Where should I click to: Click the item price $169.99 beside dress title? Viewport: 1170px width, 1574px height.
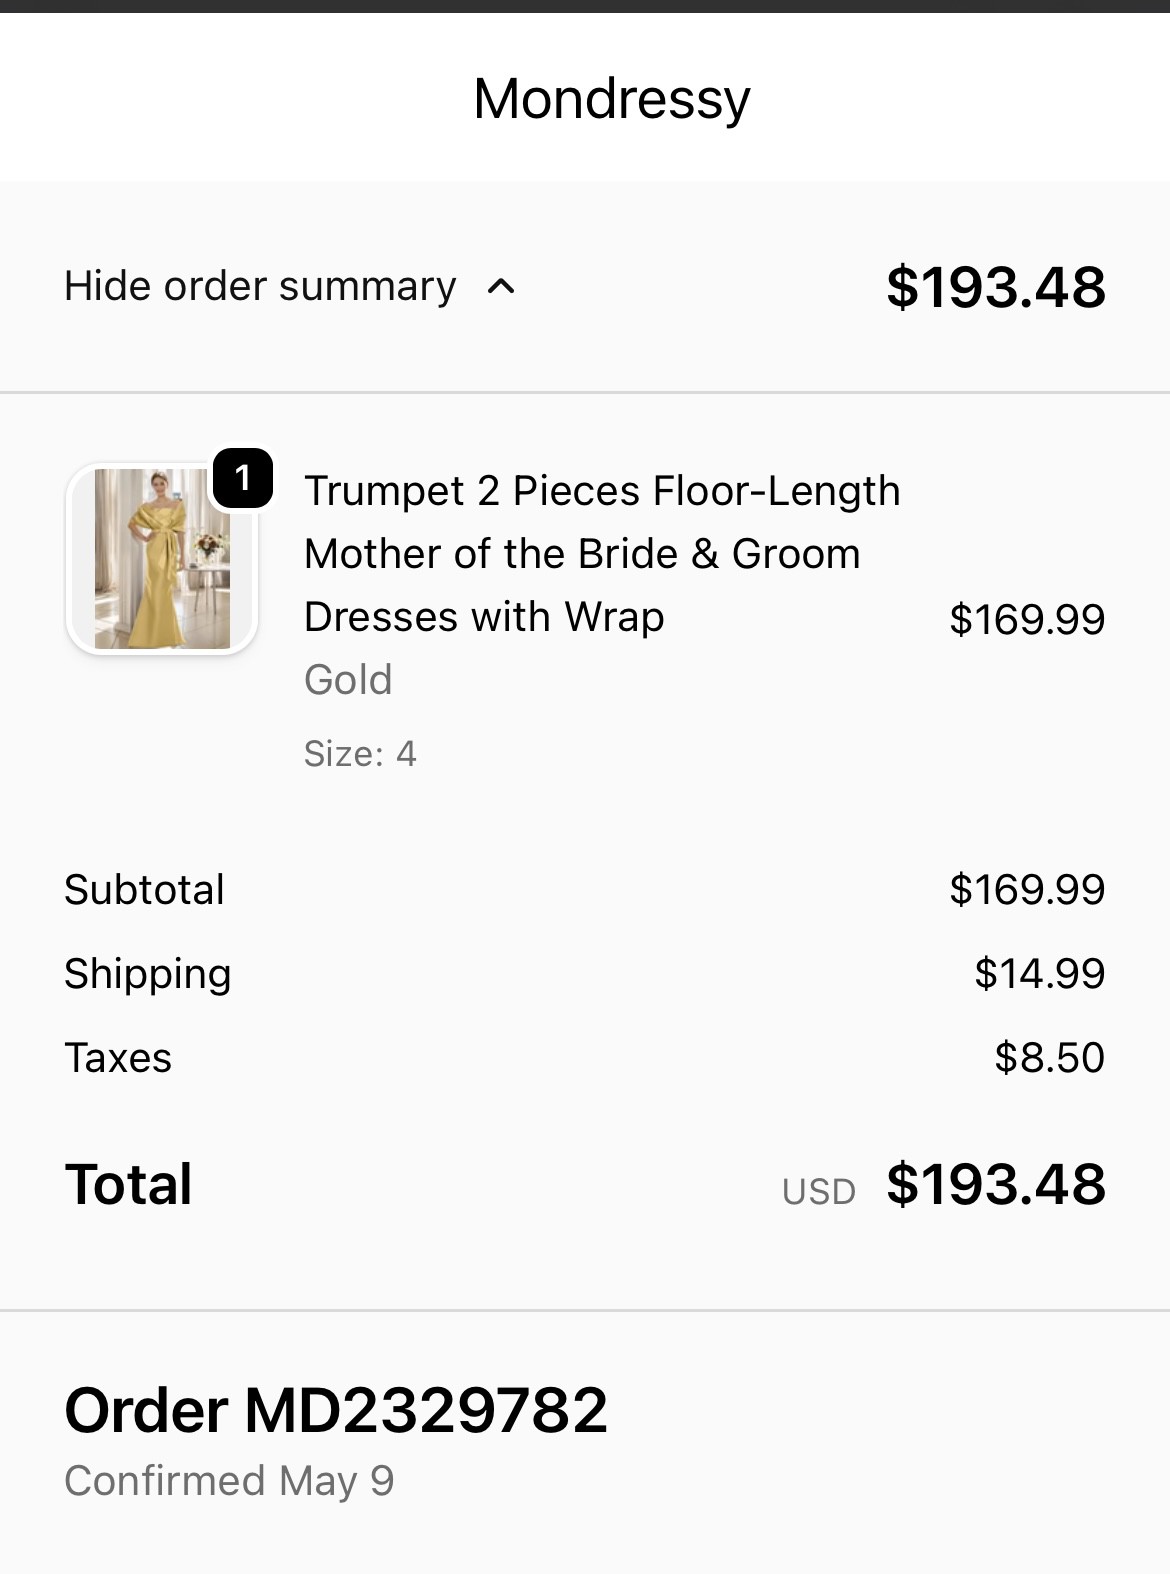click(1026, 619)
